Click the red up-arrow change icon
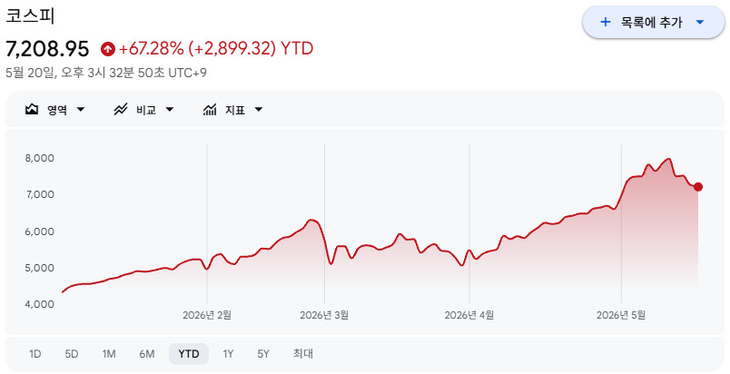The image size is (730, 374). point(108,48)
